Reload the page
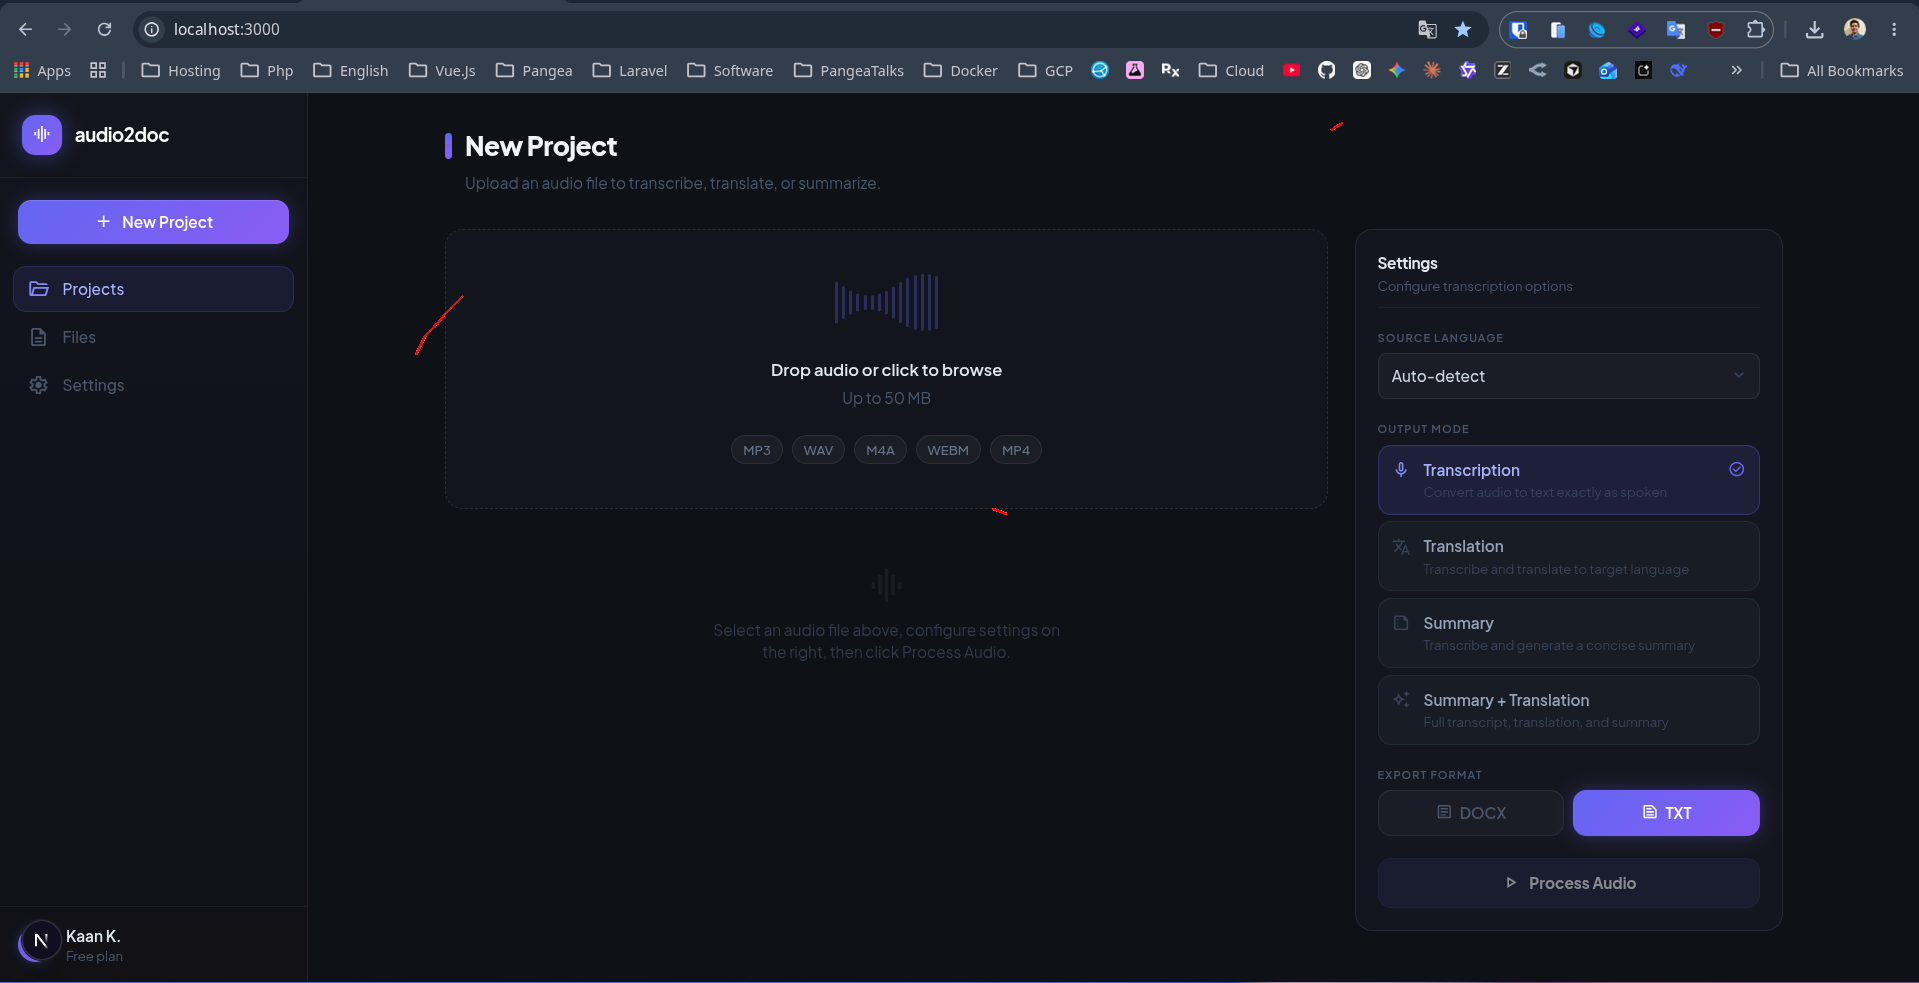This screenshot has height=983, width=1919. pos(104,29)
